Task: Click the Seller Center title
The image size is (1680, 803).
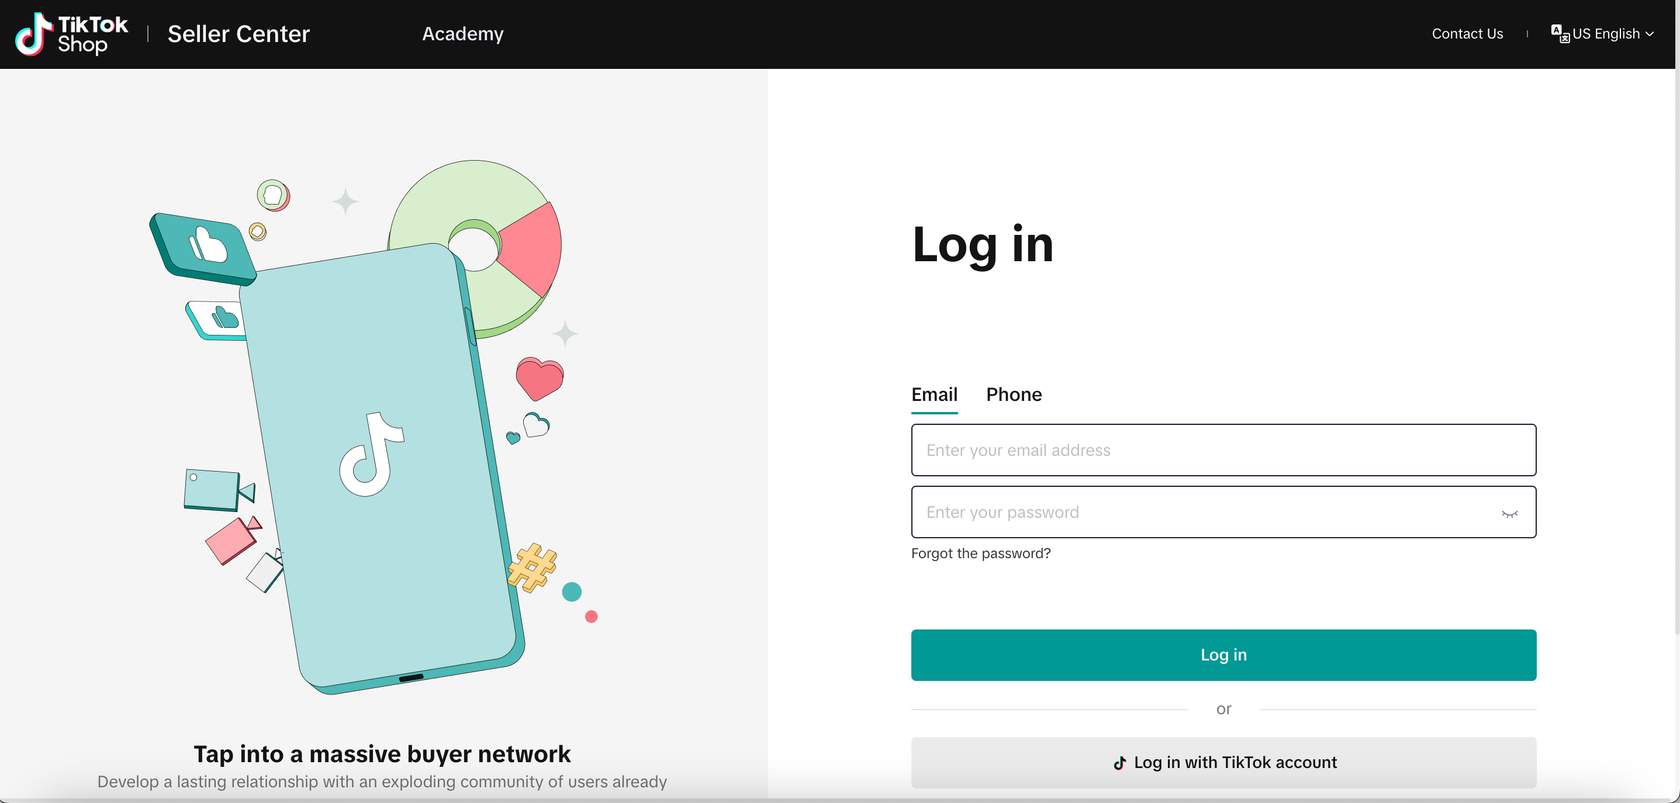Action: tap(239, 34)
